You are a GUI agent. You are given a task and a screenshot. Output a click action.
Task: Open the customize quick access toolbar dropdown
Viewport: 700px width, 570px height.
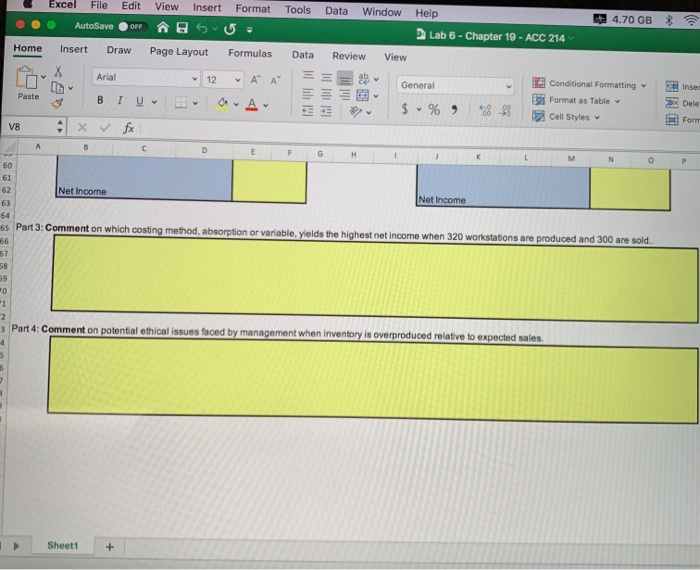point(250,30)
